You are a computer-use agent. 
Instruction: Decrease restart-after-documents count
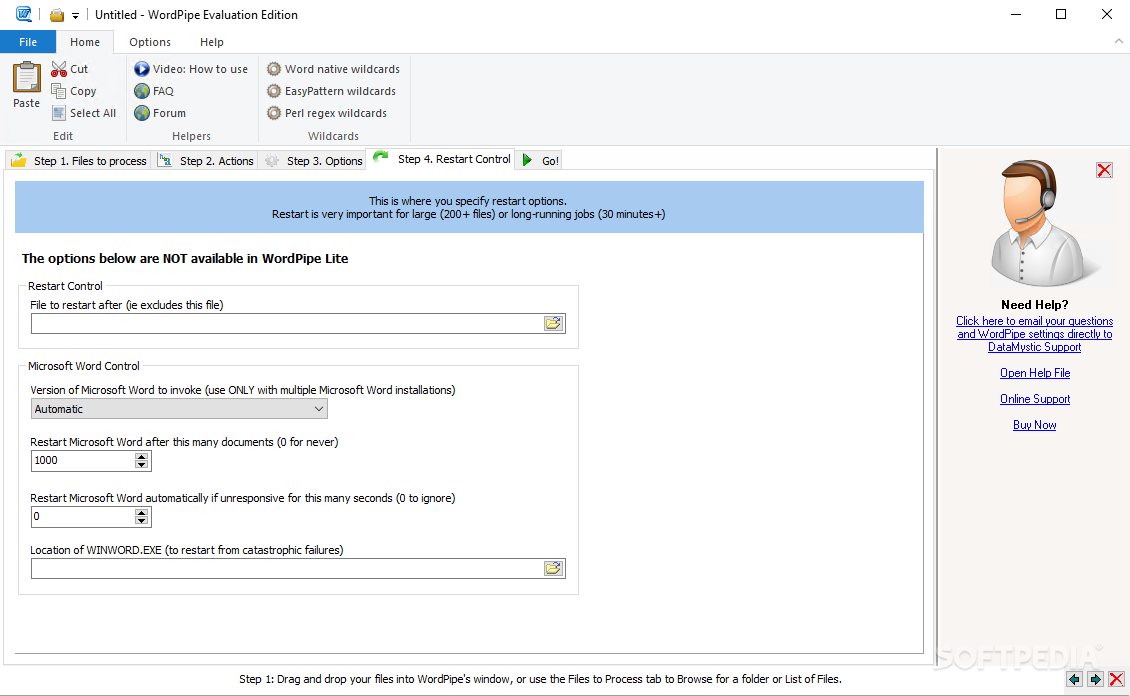click(x=142, y=465)
